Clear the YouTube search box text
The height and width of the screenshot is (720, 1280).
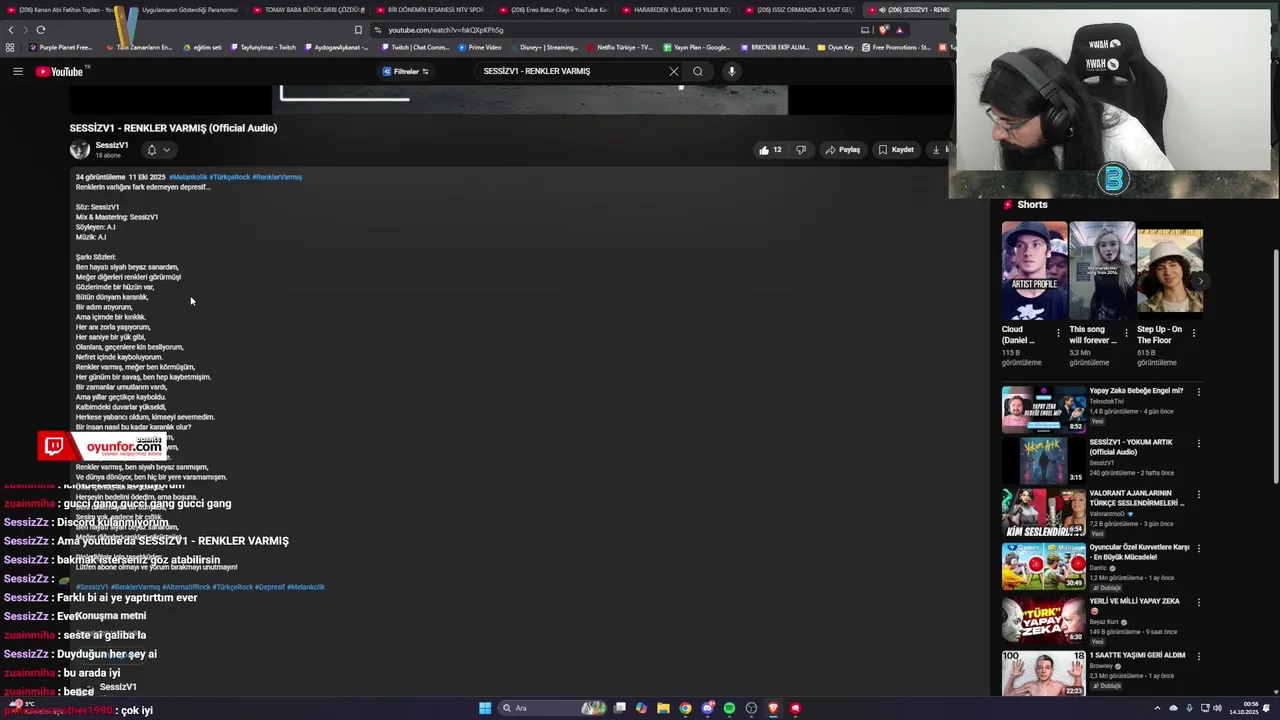click(x=673, y=71)
